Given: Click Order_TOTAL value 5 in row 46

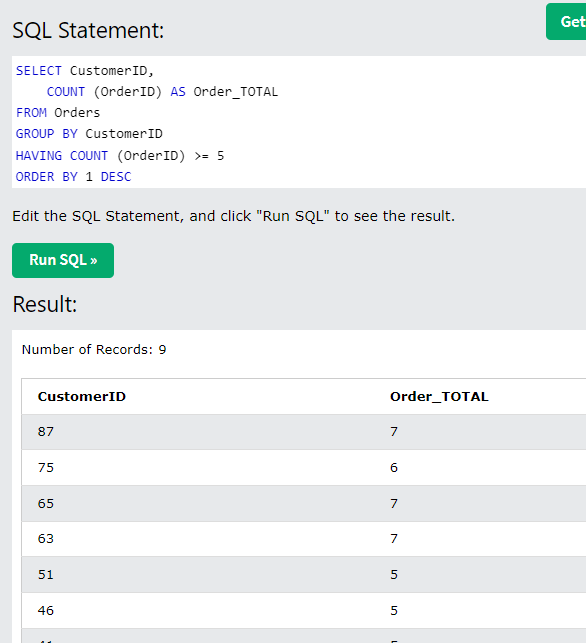Looking at the screenshot, I should (394, 611).
